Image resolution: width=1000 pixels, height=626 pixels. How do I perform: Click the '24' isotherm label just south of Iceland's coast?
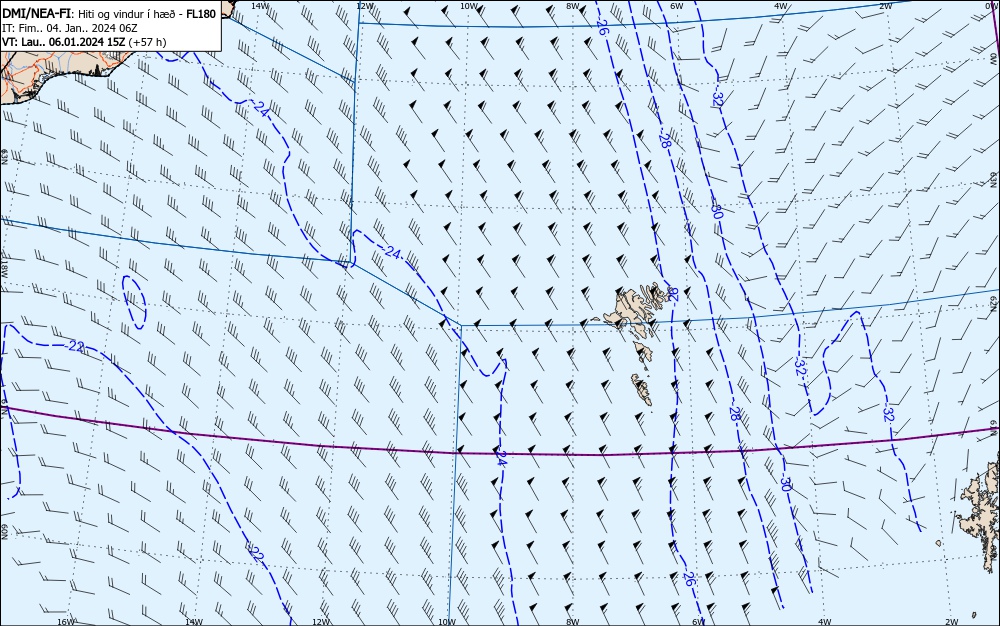(260, 108)
